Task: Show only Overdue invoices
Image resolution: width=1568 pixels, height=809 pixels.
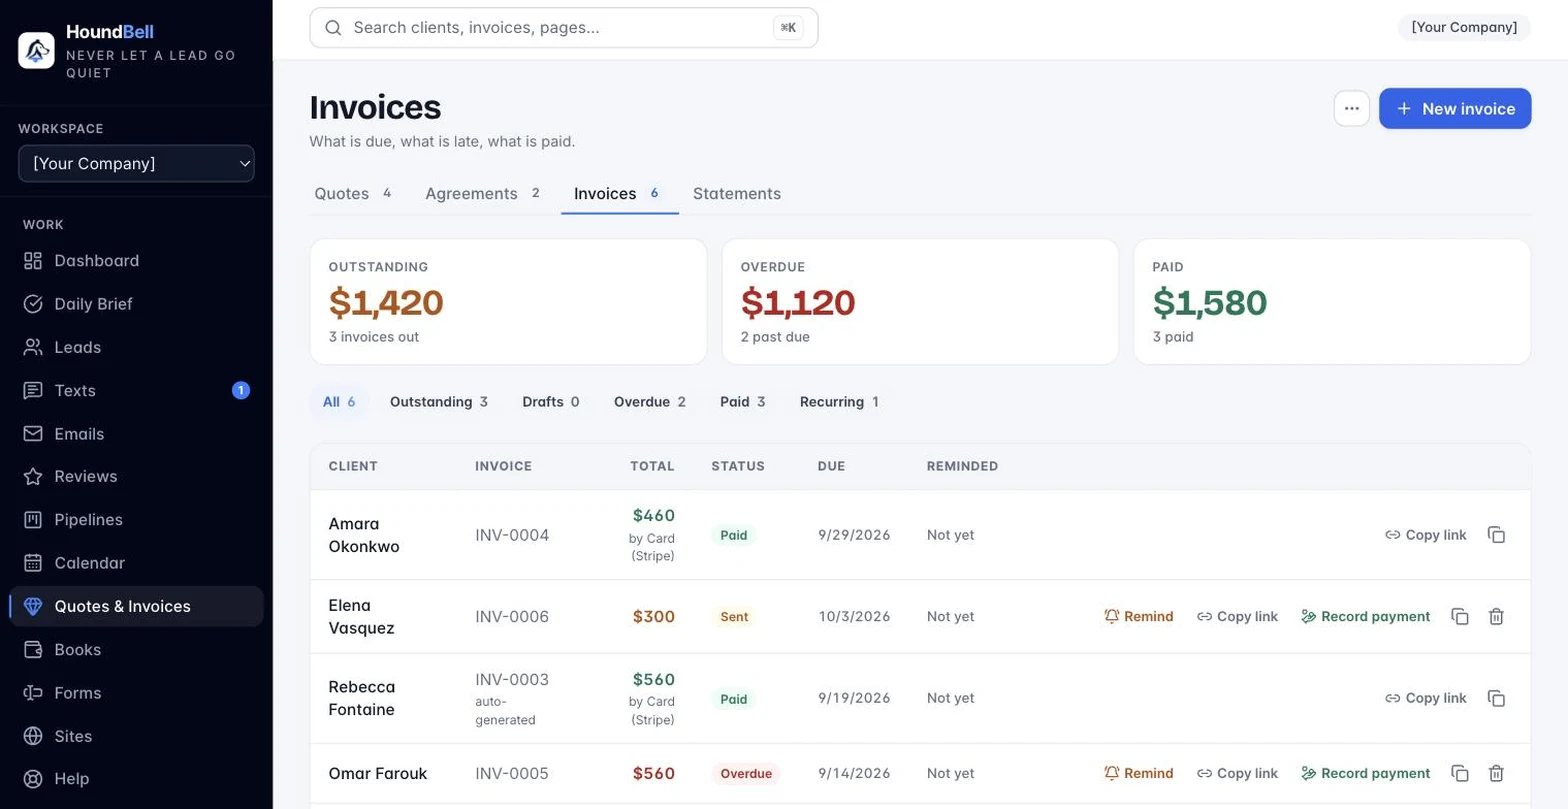Action: [650, 402]
